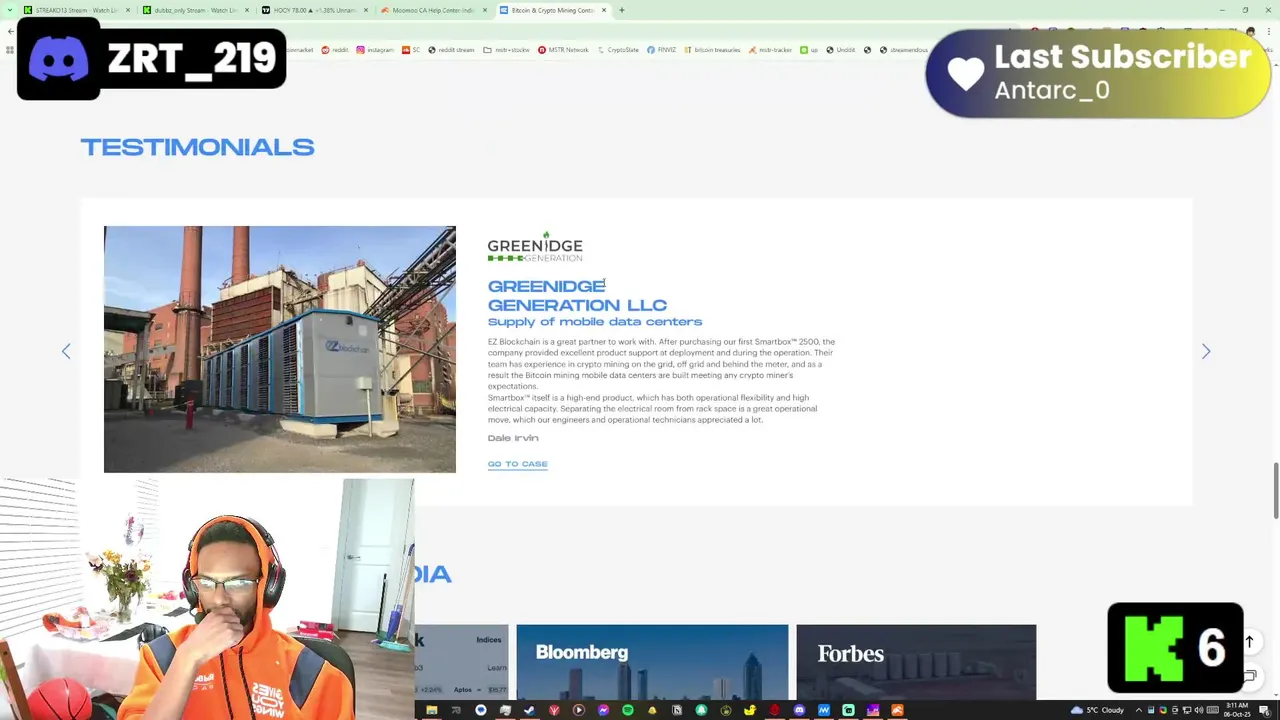Open the bitcoin treasuries bookmark
Image resolution: width=1280 pixels, height=720 pixels.
pyautogui.click(x=712, y=50)
